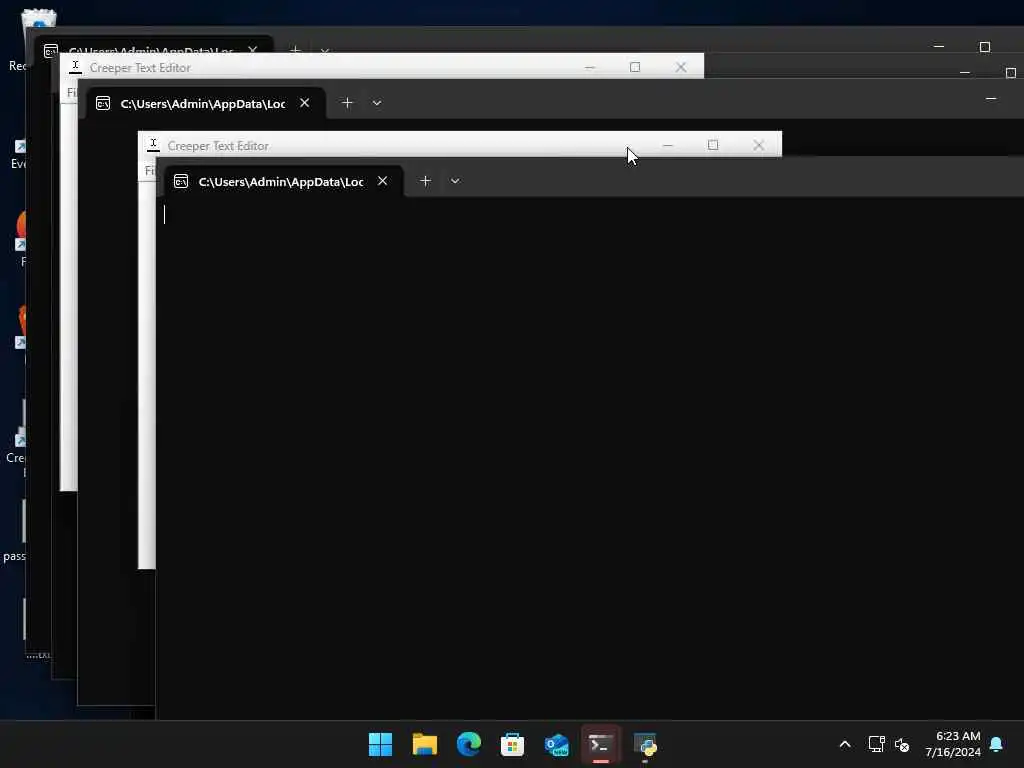Open Outlook from the taskbar
1024x768 pixels.
pos(557,744)
